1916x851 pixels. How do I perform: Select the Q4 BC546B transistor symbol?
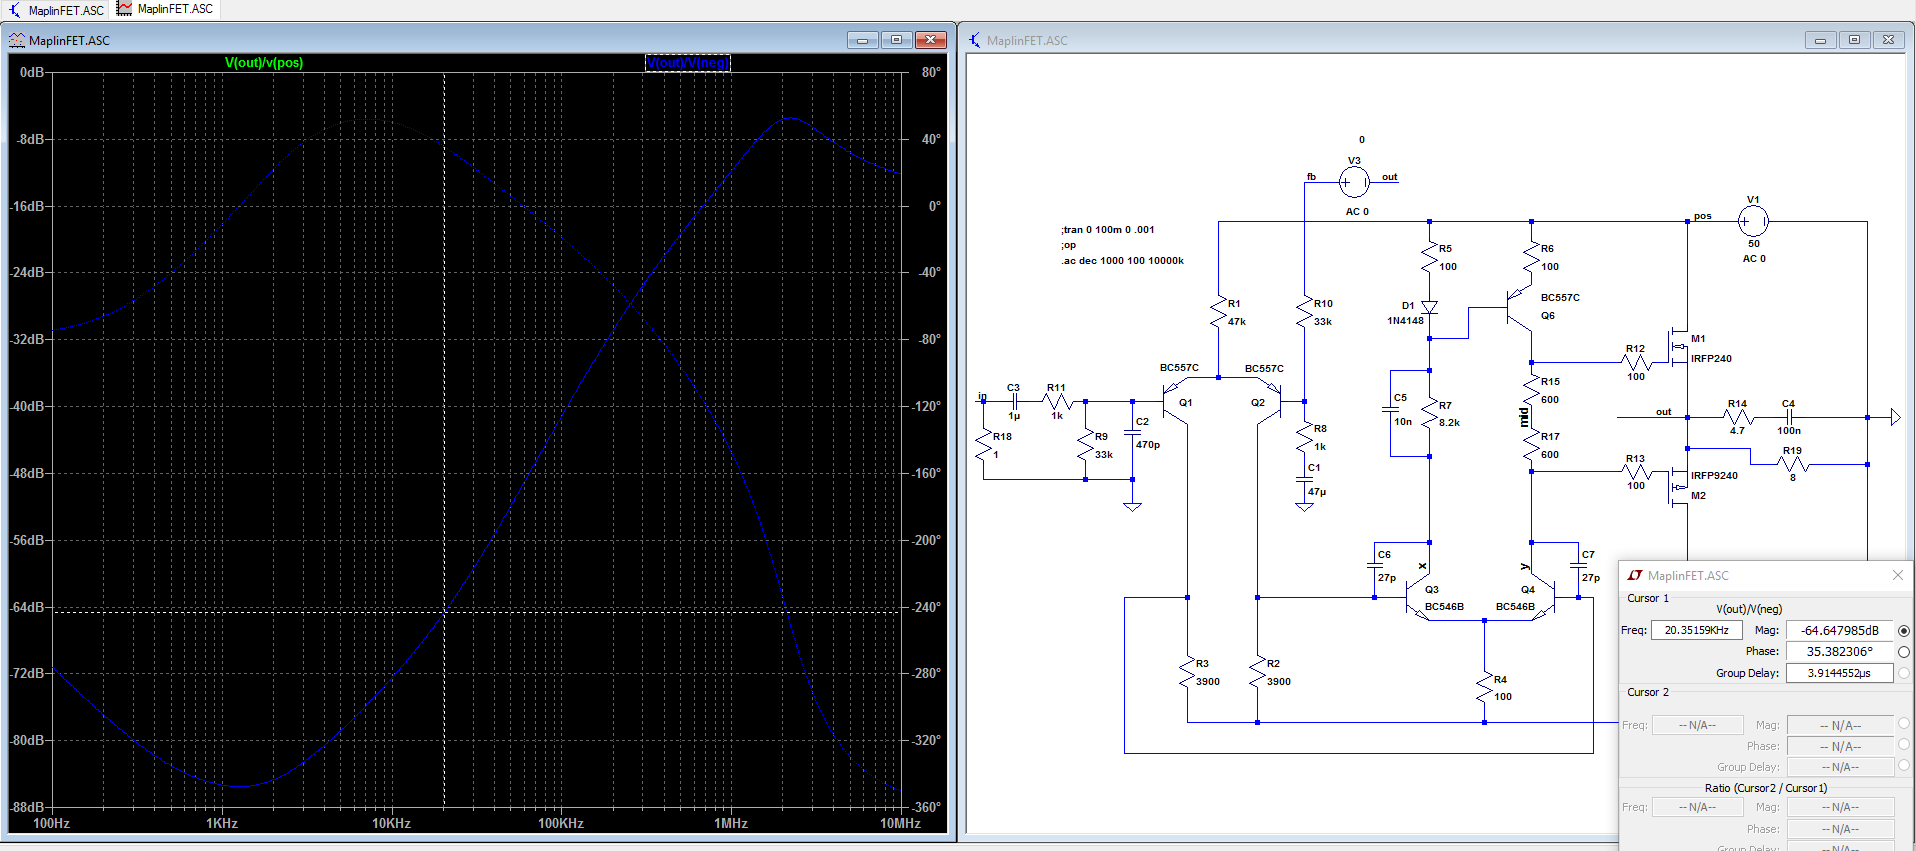(x=1542, y=598)
